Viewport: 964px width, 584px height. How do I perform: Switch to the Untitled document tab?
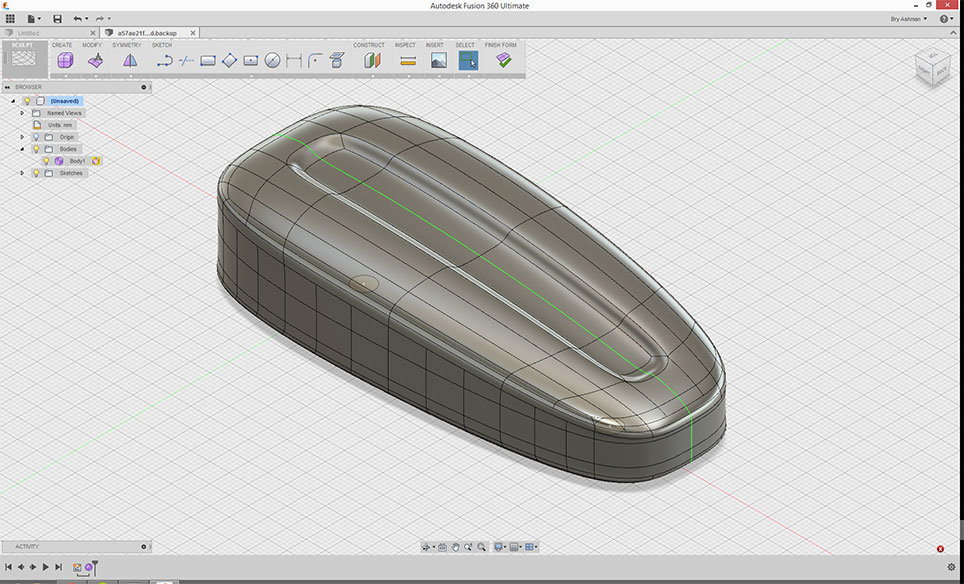pos(30,33)
